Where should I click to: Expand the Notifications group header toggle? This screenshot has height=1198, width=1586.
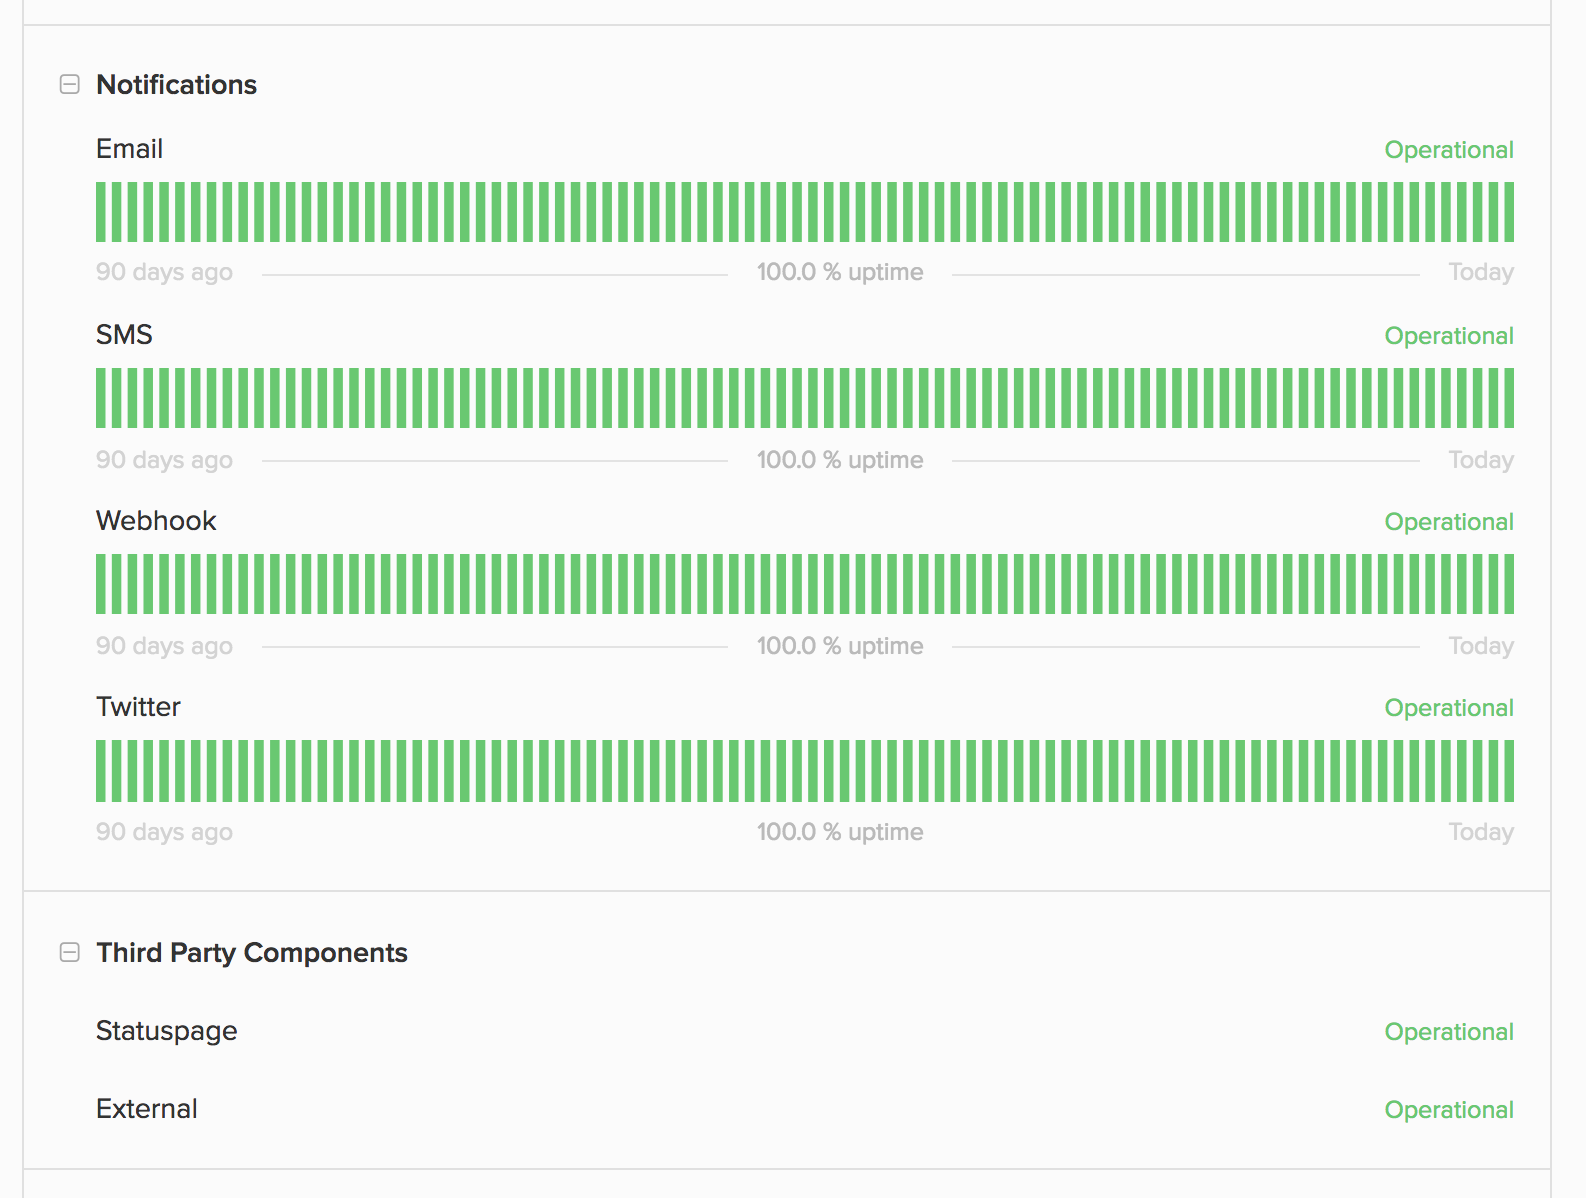[70, 85]
